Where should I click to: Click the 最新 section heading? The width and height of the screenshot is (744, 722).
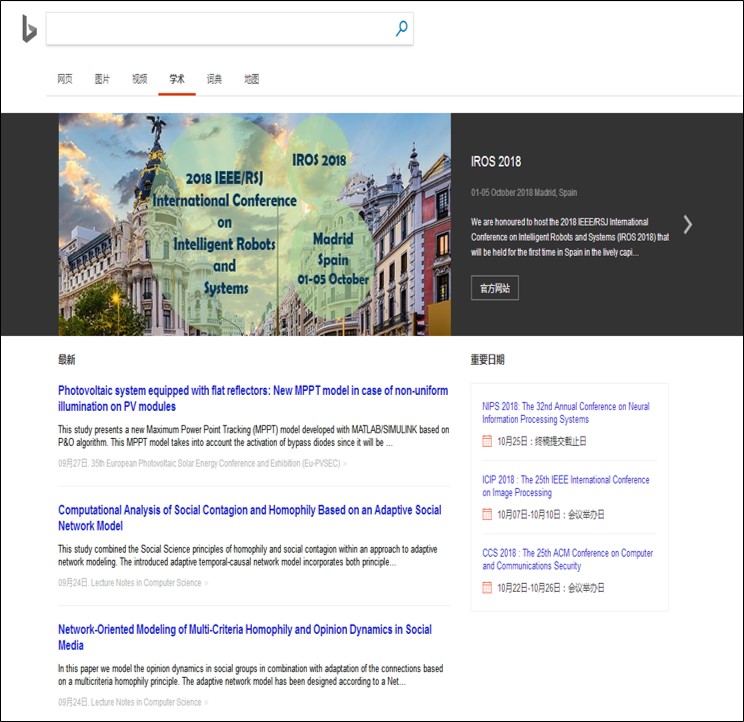[x=66, y=360]
